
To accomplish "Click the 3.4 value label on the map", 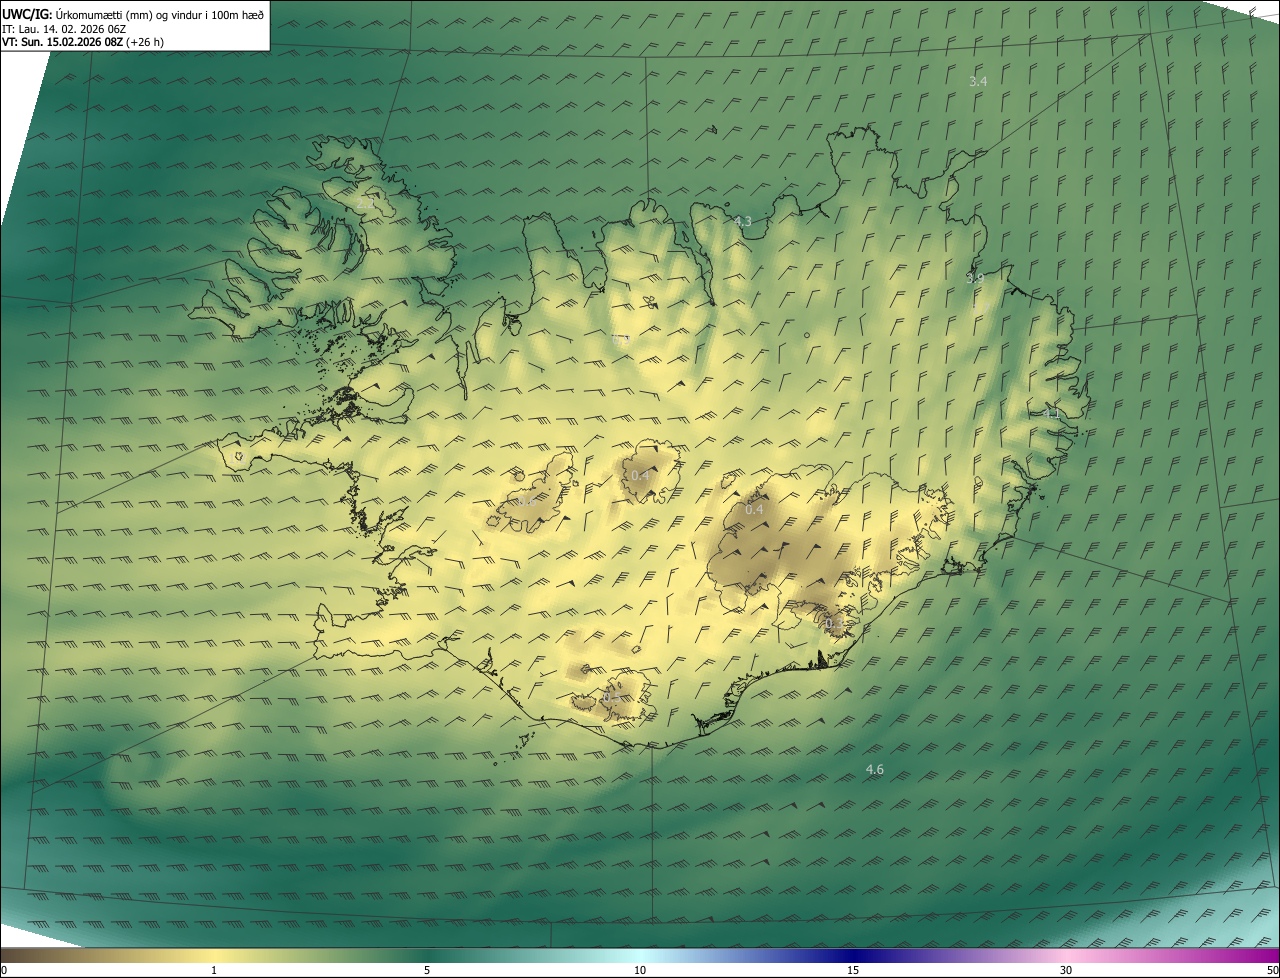I will click(978, 81).
